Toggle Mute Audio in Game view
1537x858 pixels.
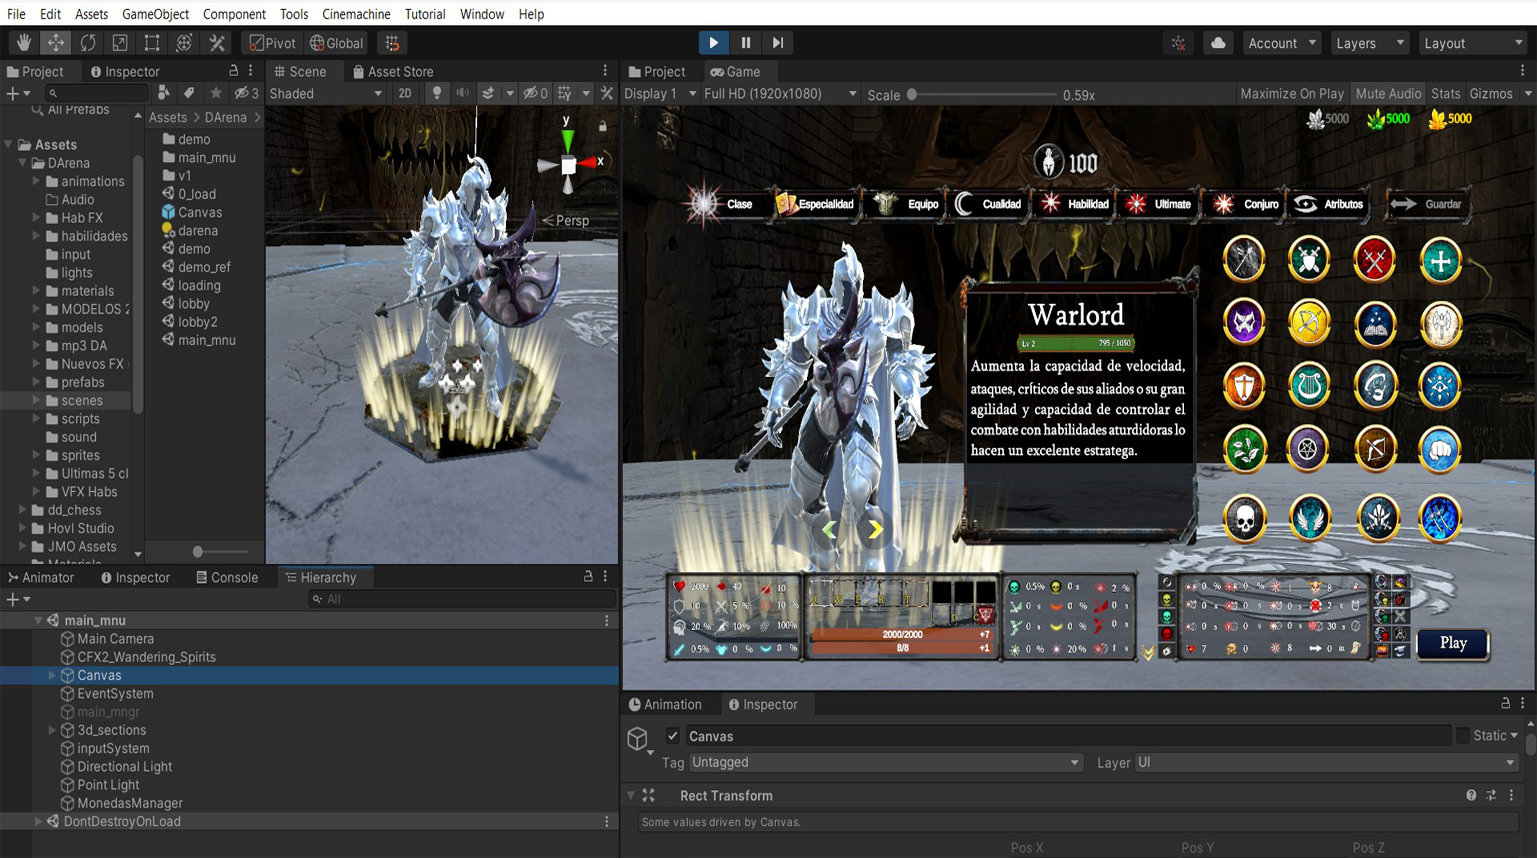coord(1387,94)
